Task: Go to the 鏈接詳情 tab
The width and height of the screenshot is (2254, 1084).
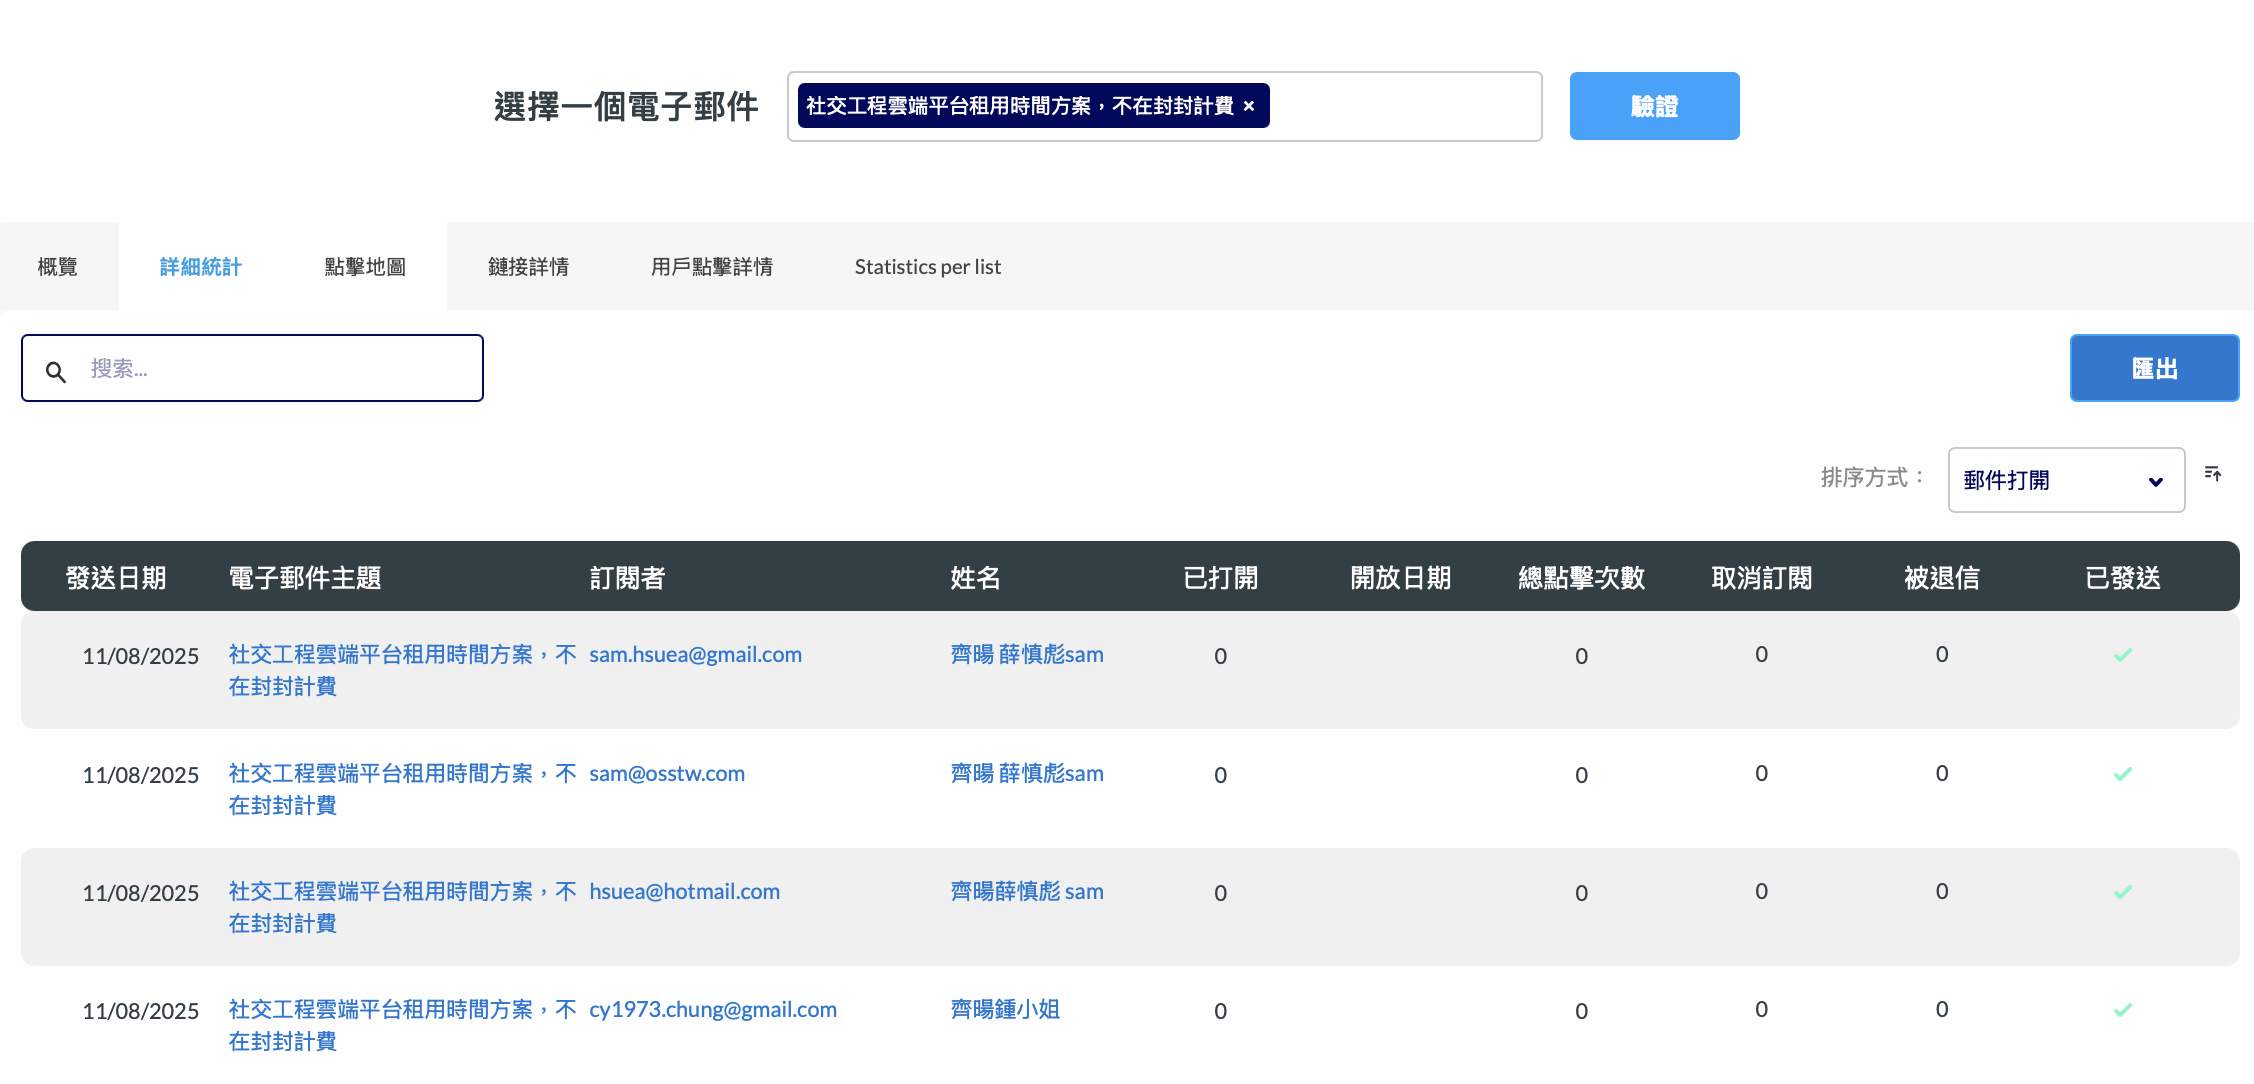Action: (528, 267)
